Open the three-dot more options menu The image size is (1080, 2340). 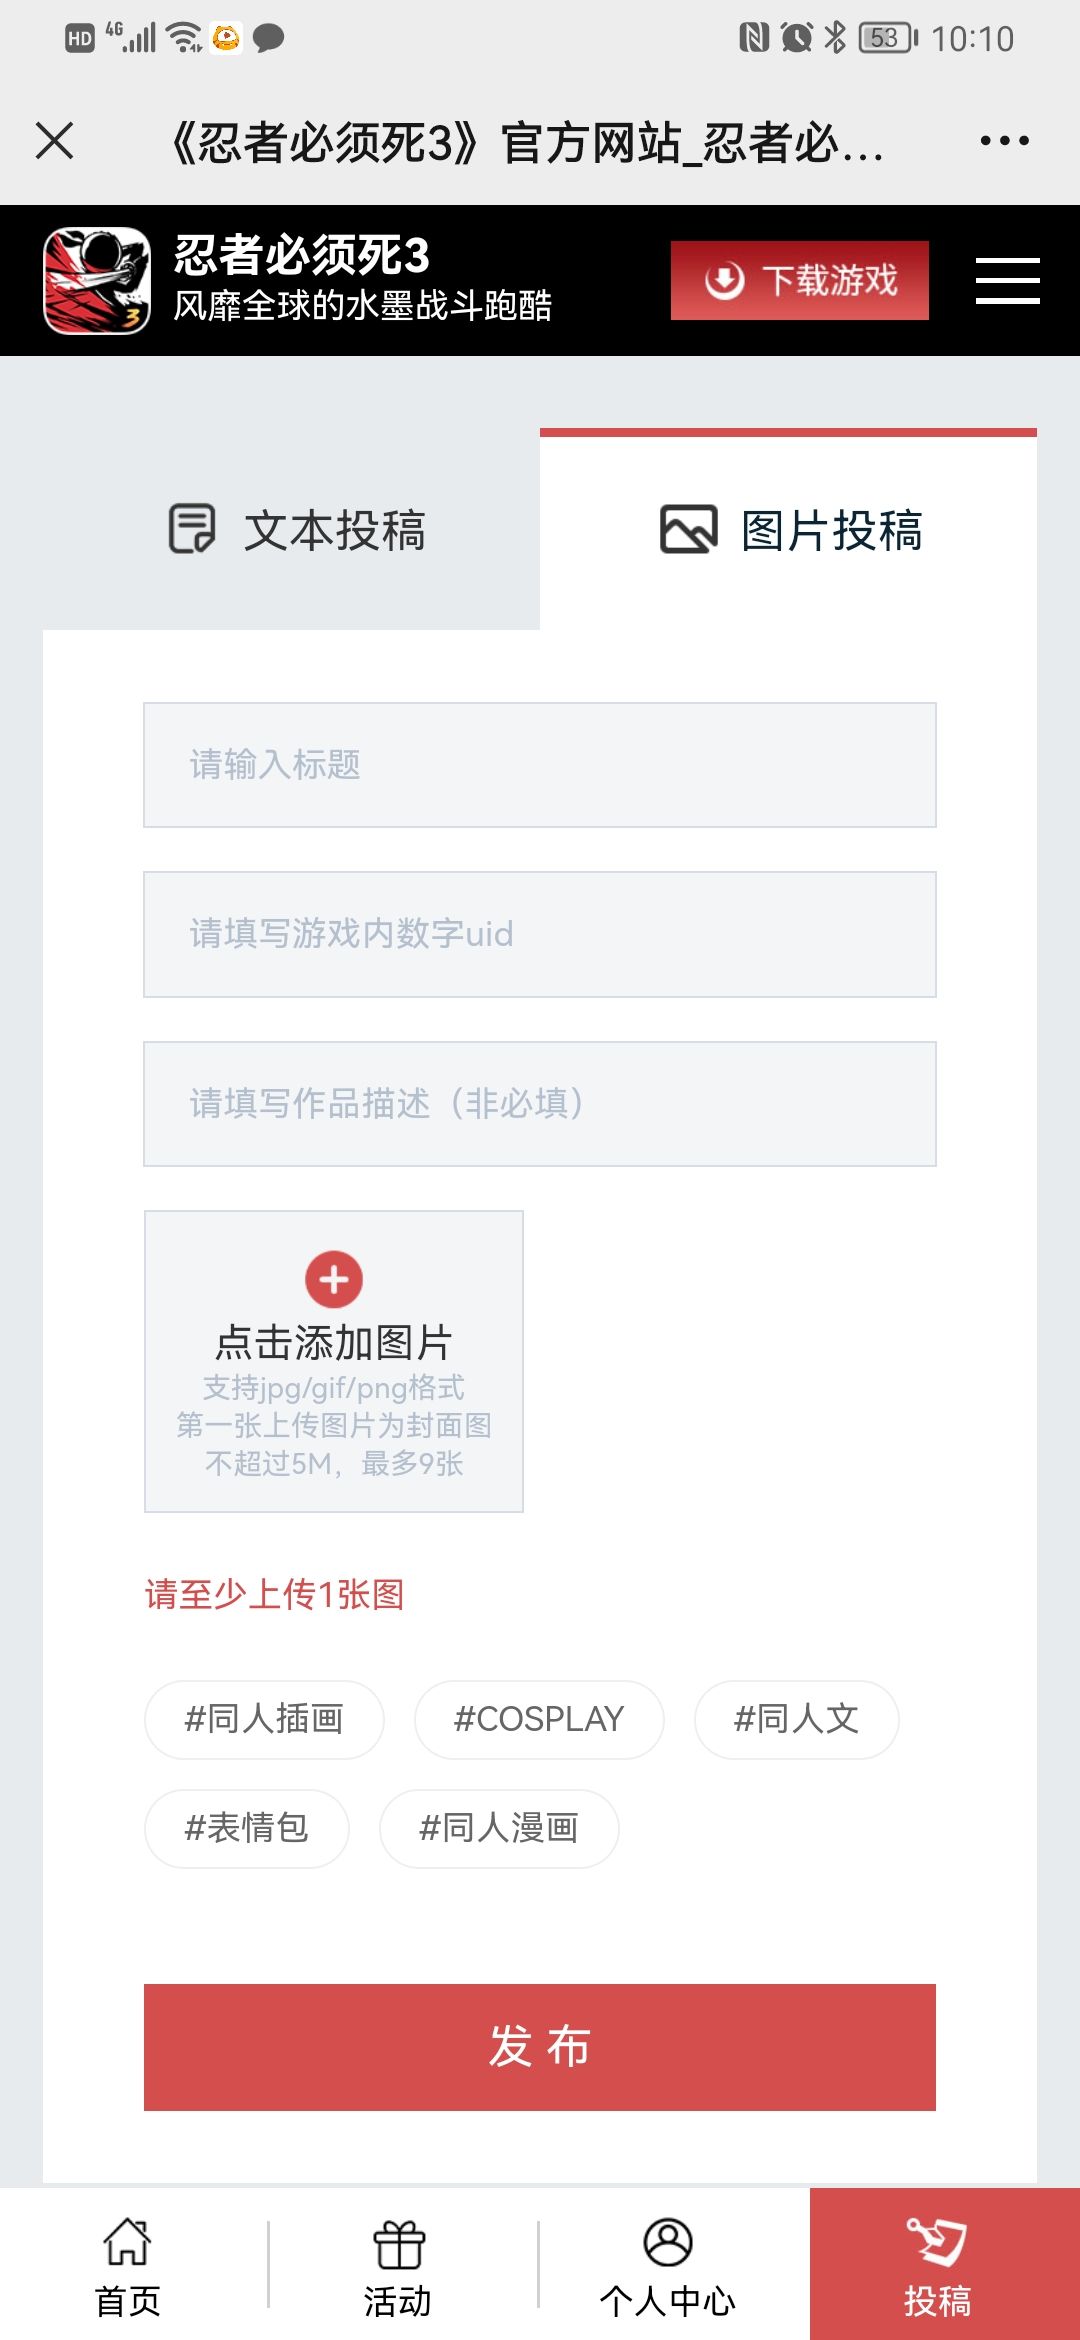click(x=1004, y=140)
